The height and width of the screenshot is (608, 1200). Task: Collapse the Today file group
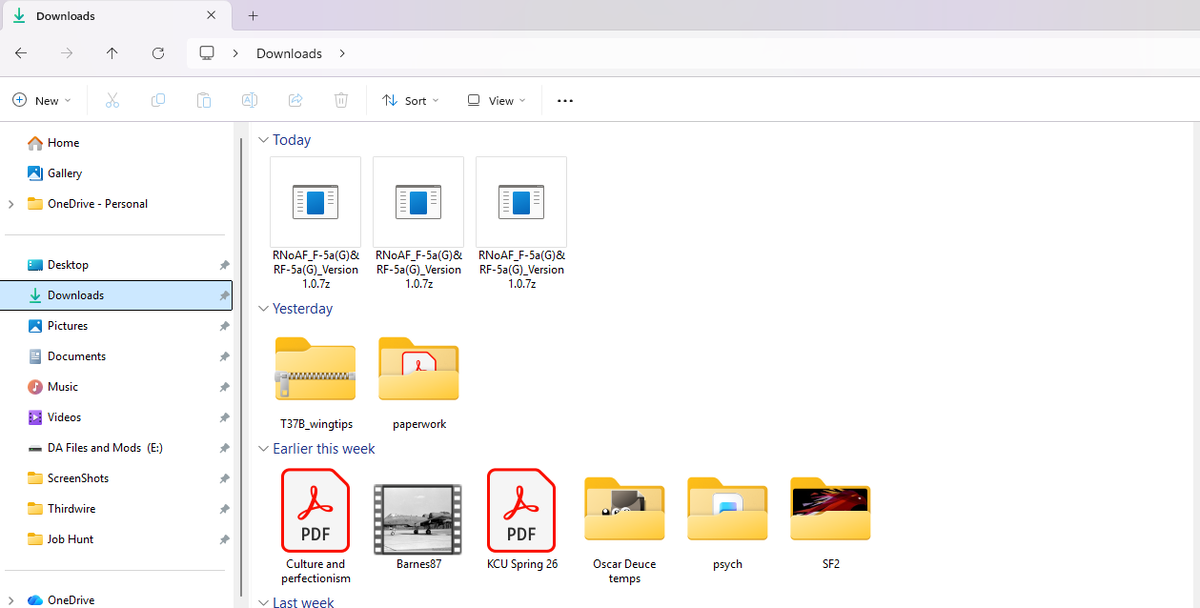coord(264,140)
